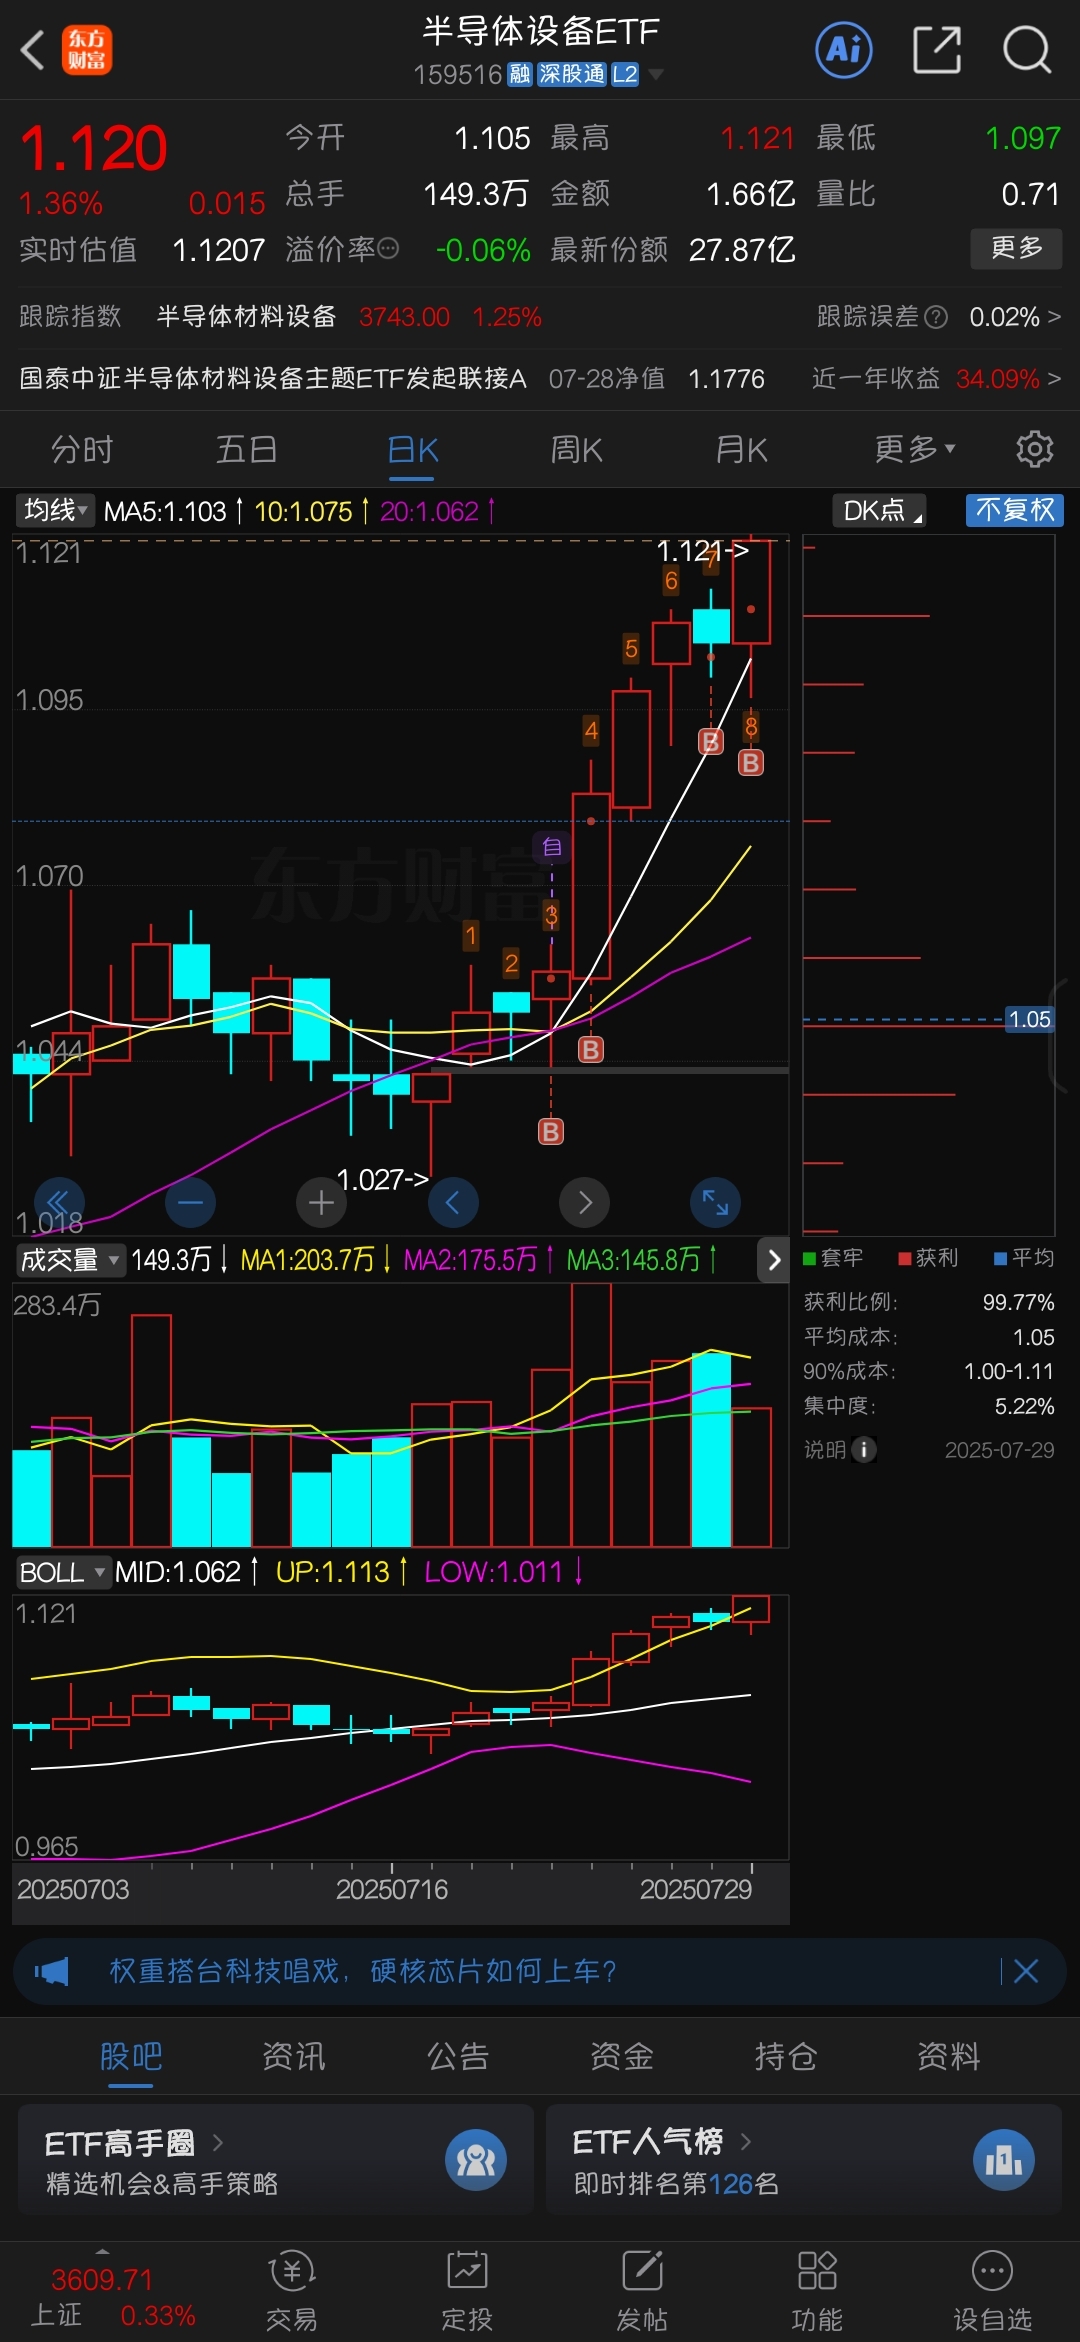Open banner 权重搭台科技唱戏 article
Screen dimensions: 1080x2342
point(362,1971)
